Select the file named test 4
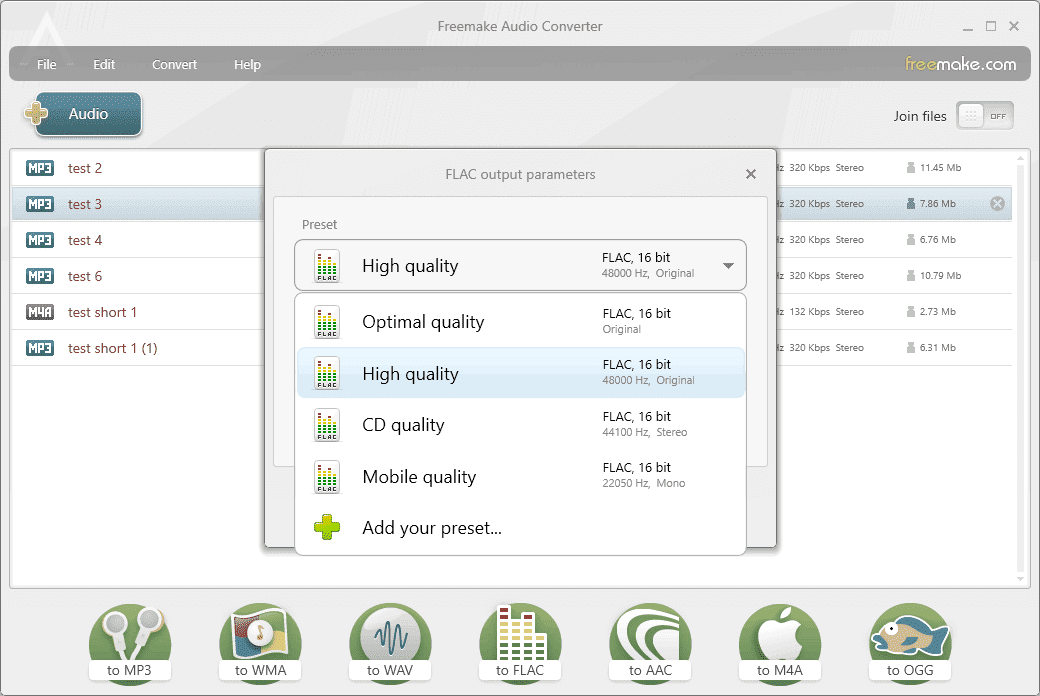Image resolution: width=1040 pixels, height=696 pixels. [x=85, y=240]
